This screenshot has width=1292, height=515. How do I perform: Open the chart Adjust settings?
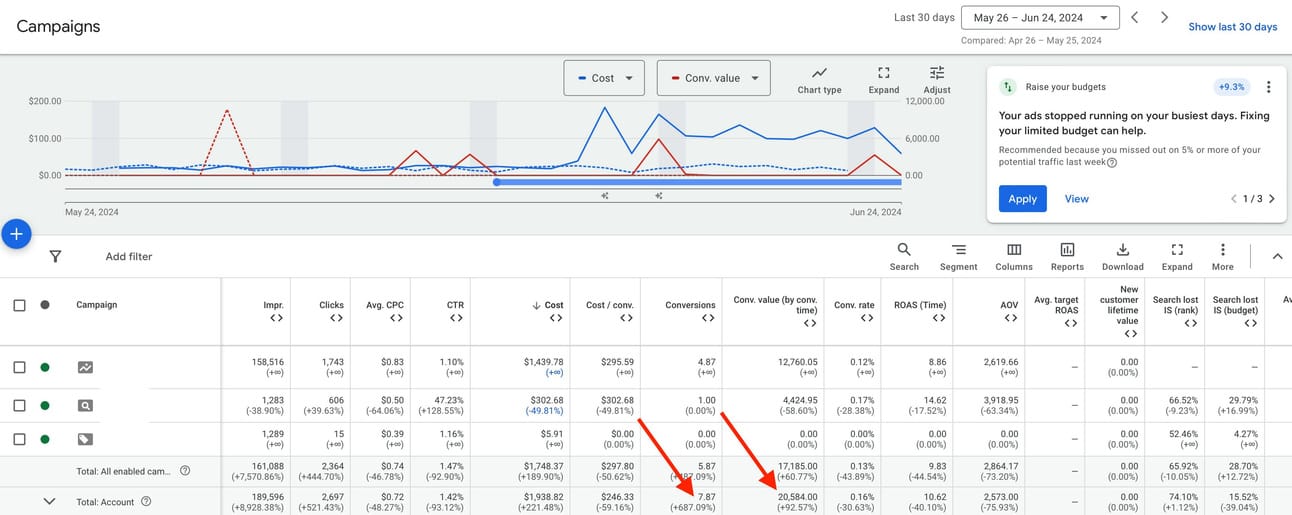click(x=937, y=80)
